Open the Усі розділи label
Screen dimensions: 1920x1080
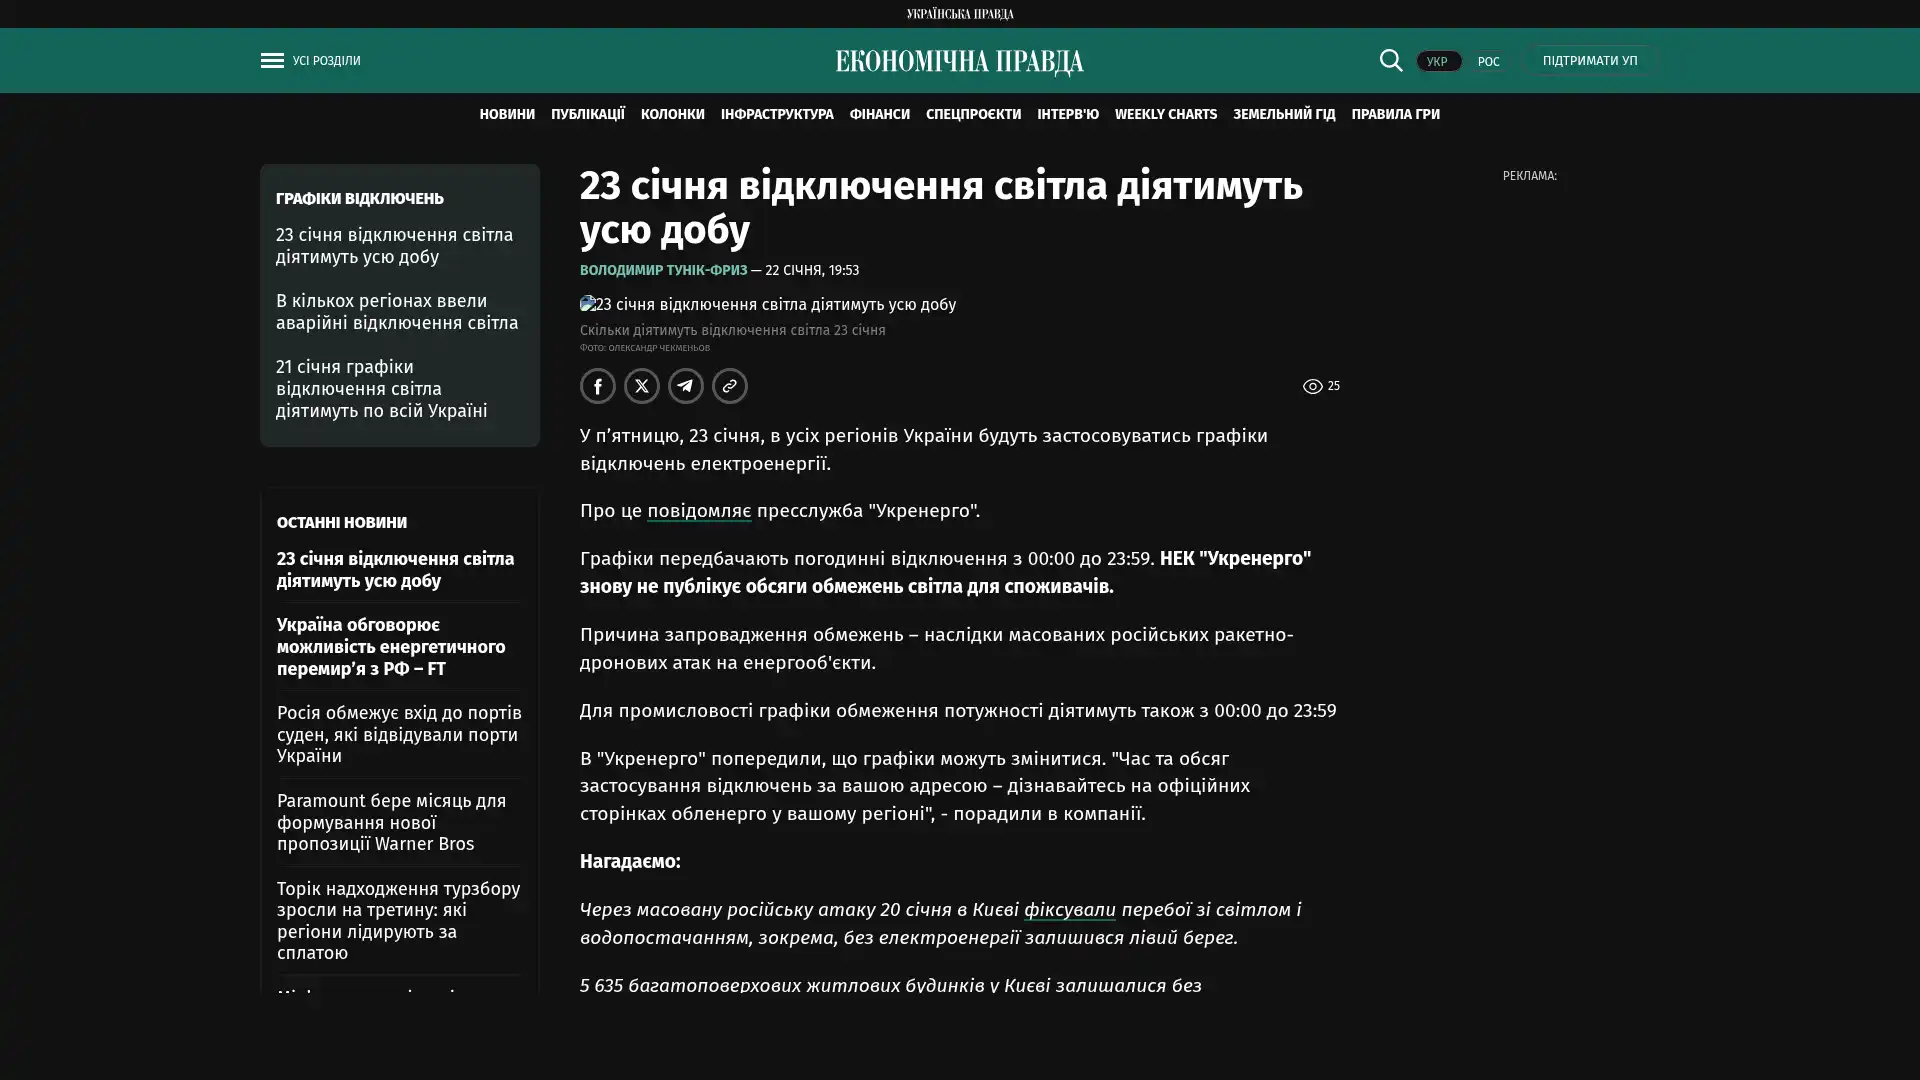pos(327,61)
